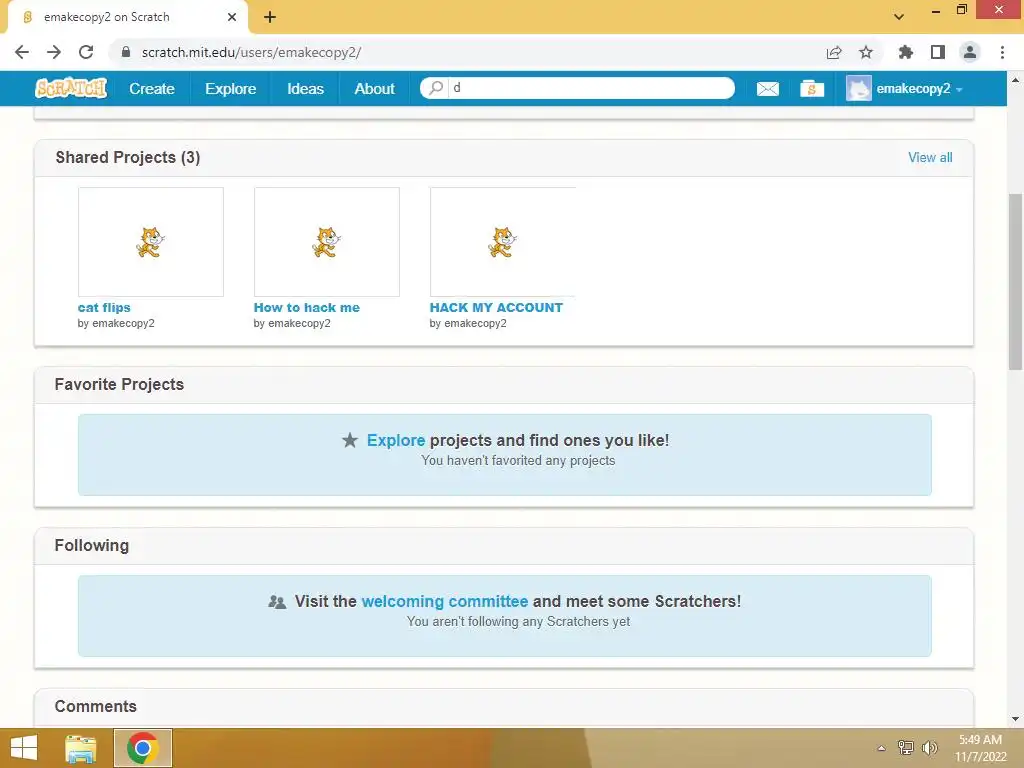Screen dimensions: 1024x768
Task: Click the HACK MY ACCOUNT thumbnail
Action: (503, 242)
